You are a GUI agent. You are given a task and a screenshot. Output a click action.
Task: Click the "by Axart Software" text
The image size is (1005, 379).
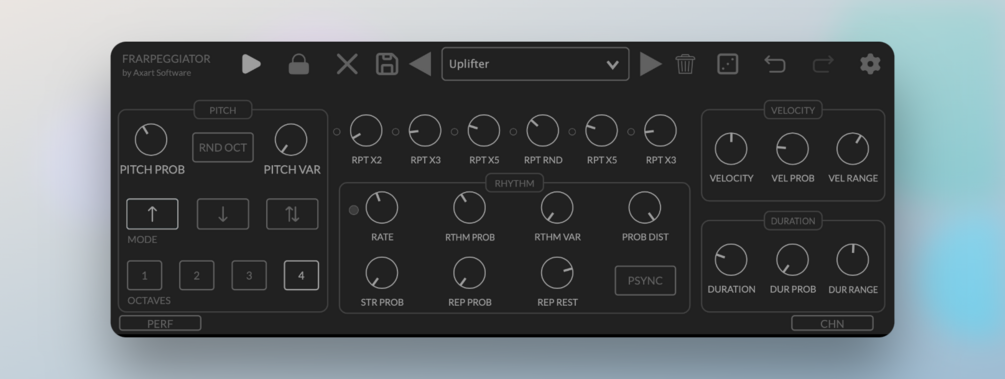tap(156, 72)
